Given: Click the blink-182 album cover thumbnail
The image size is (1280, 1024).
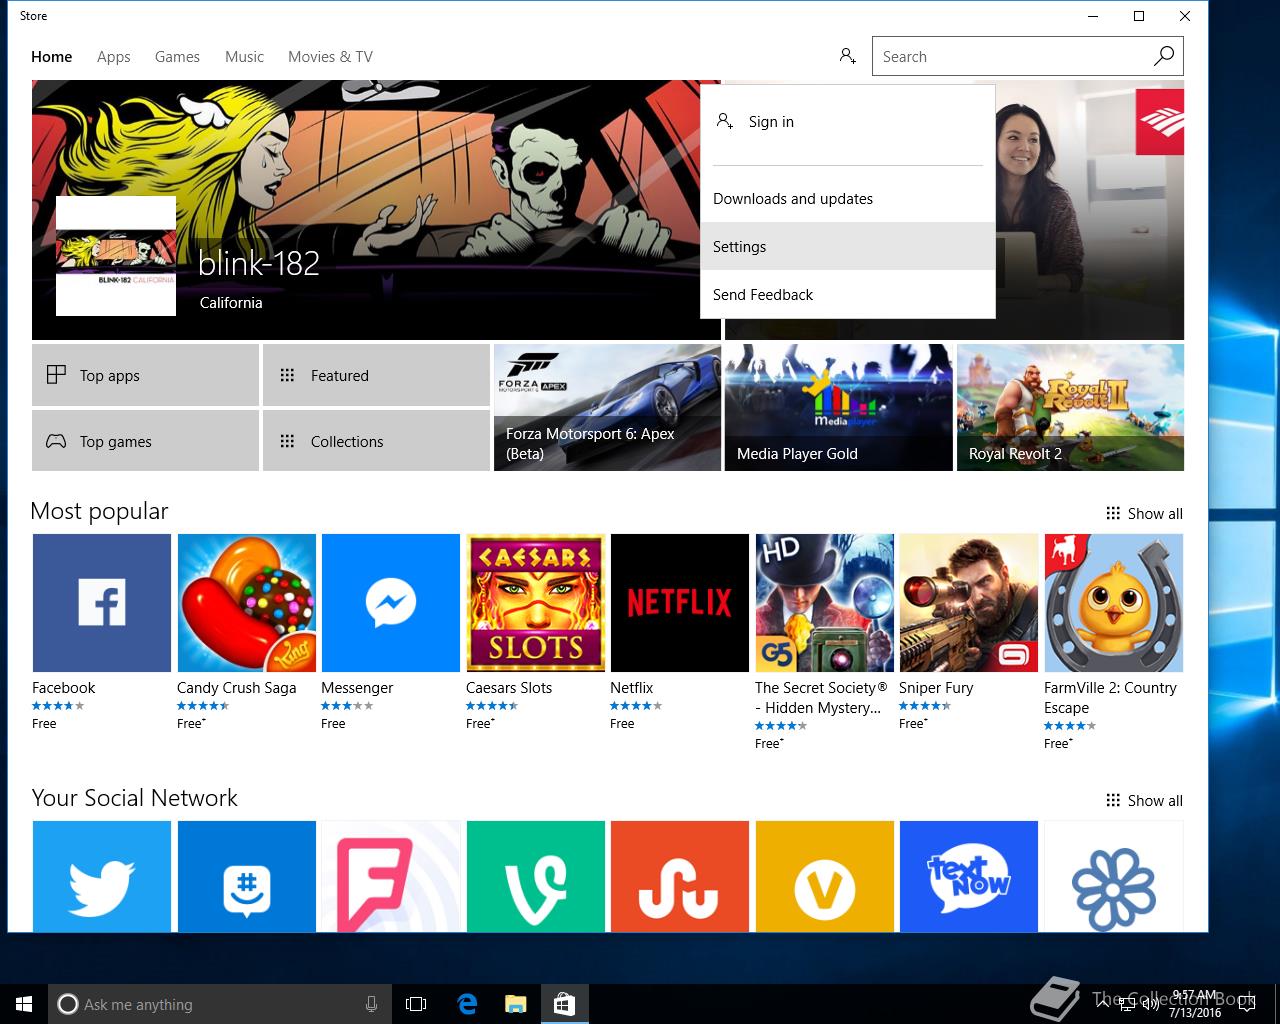Looking at the screenshot, I should [x=116, y=257].
